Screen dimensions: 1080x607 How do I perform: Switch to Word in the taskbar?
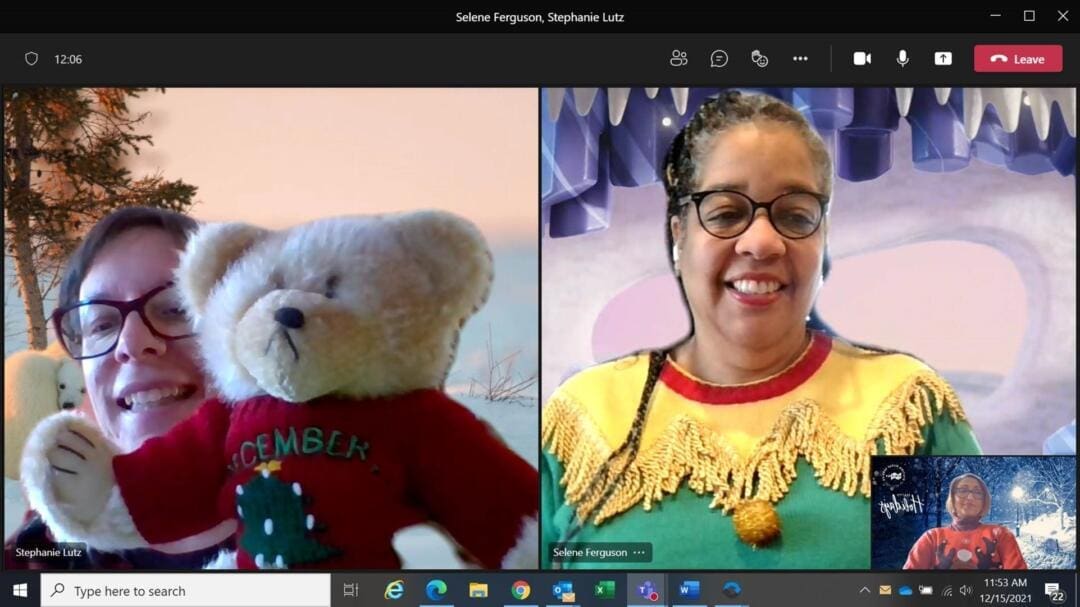click(x=689, y=591)
